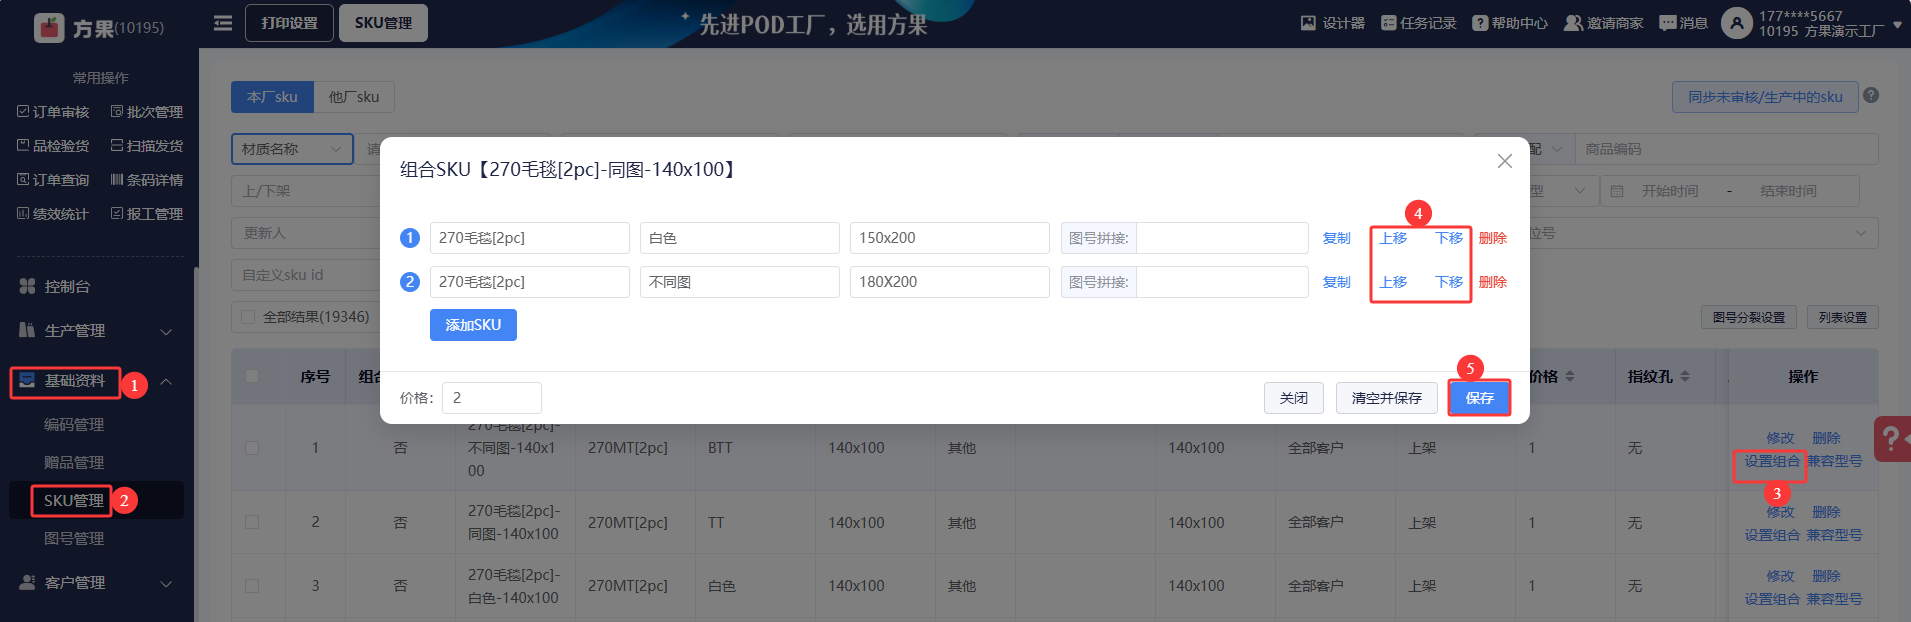Viewport: 1911px width, 622px height.
Task: Open 邀请商家 invite merchants
Action: click(x=1603, y=23)
